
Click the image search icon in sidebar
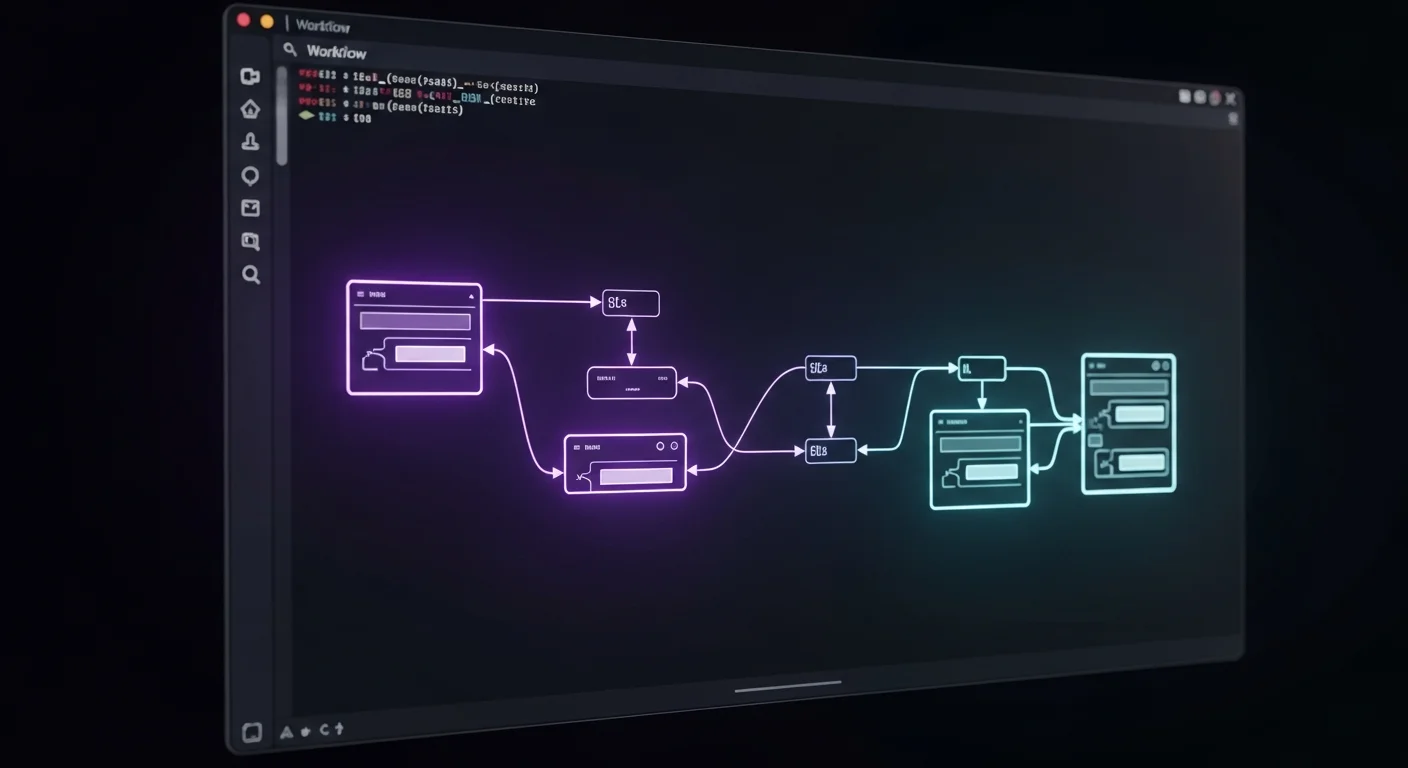[250, 241]
